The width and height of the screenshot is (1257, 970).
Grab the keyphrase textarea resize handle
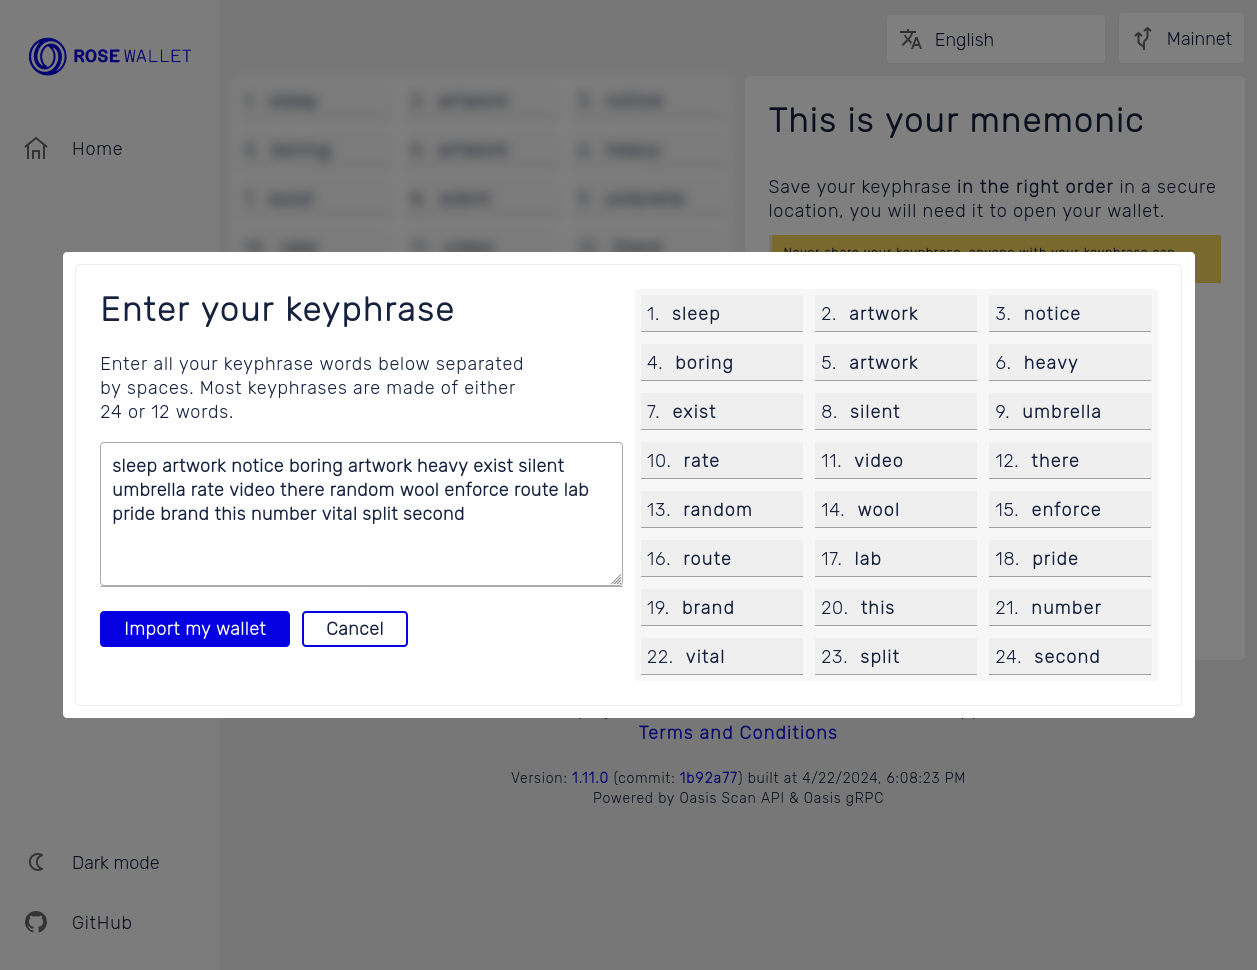point(616,579)
